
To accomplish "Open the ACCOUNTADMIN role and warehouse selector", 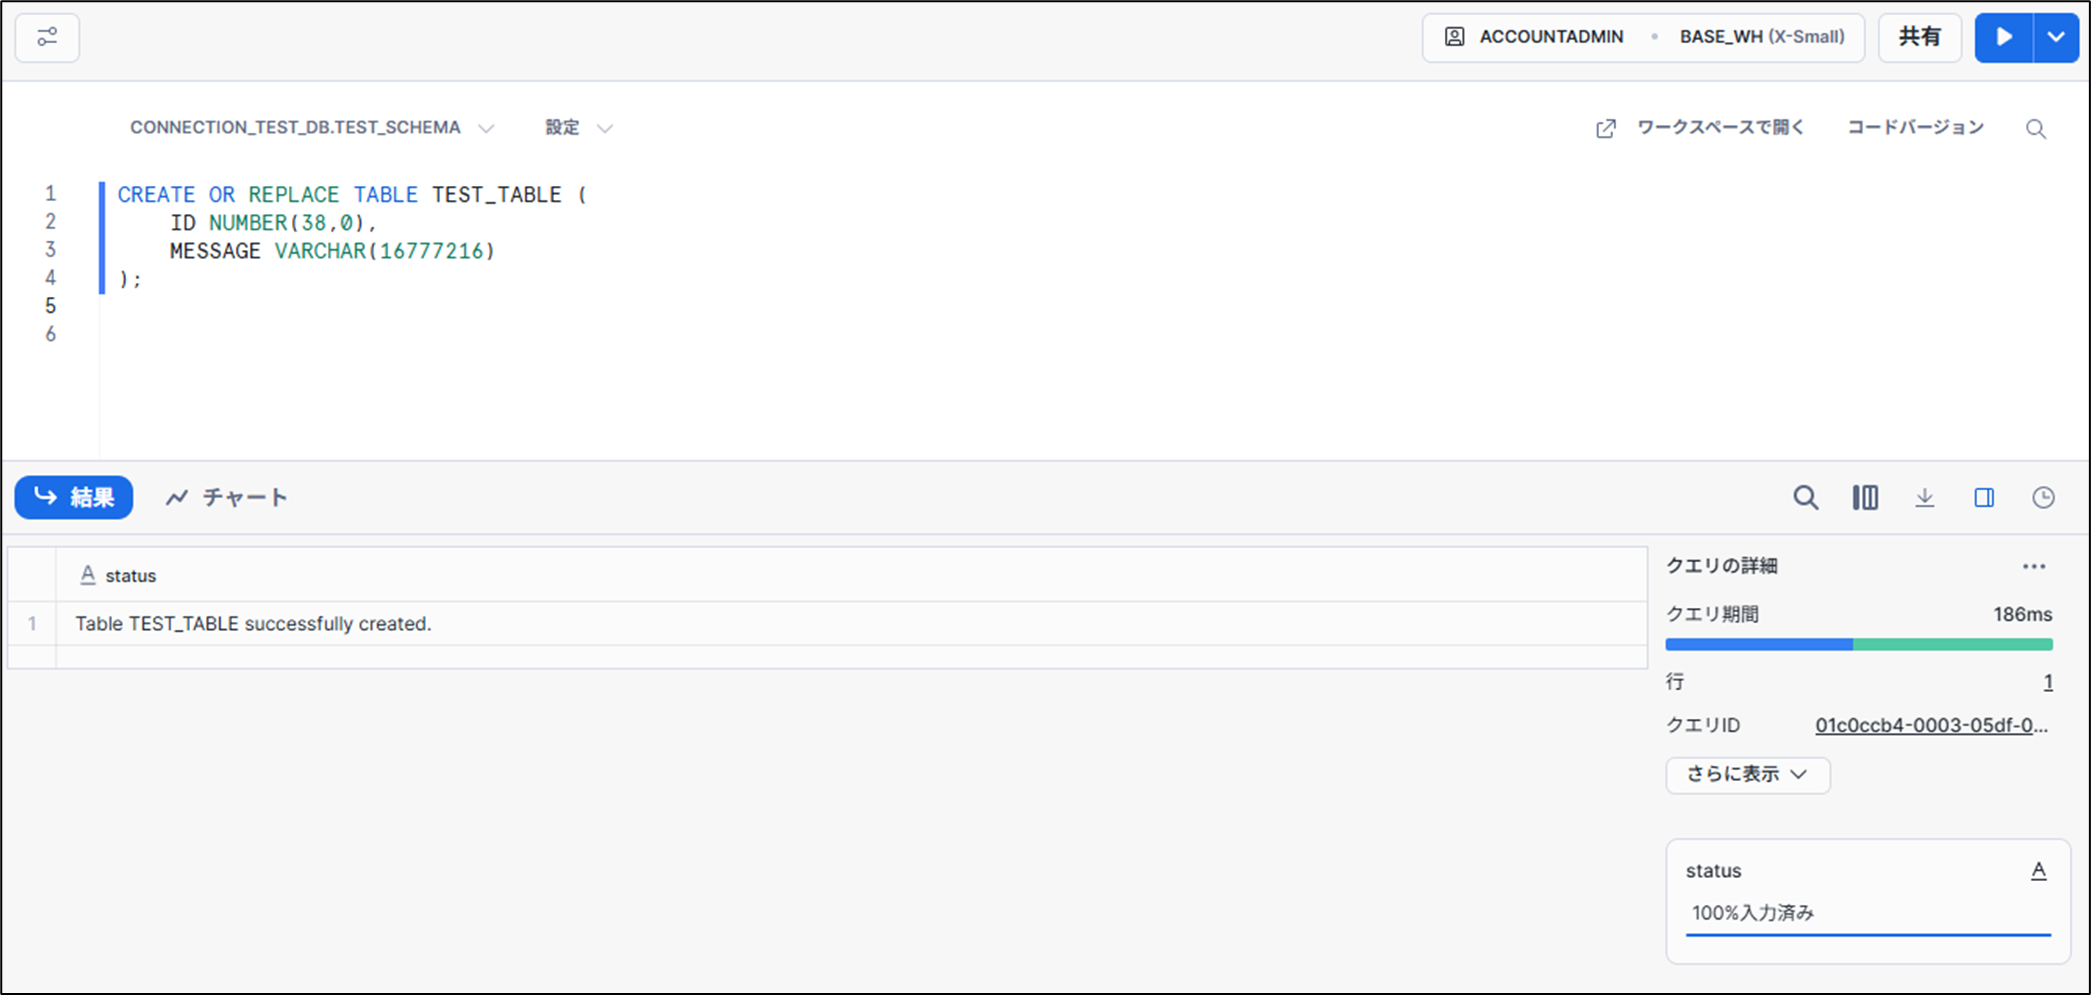I will (x=1643, y=38).
